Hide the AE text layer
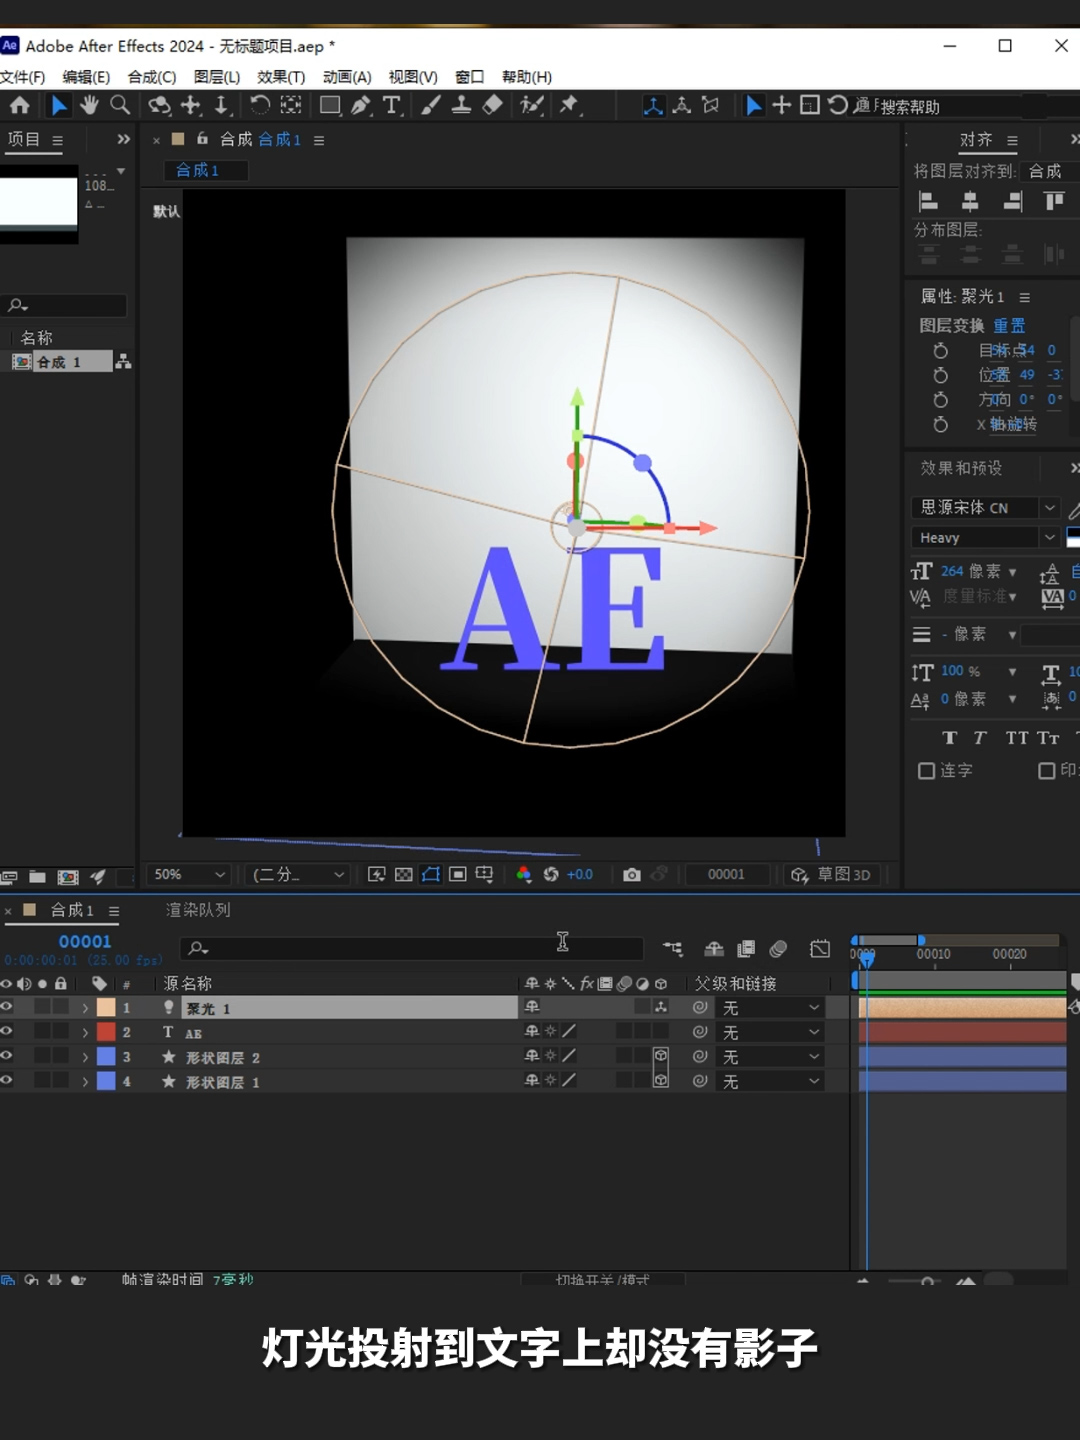 tap(7, 1031)
